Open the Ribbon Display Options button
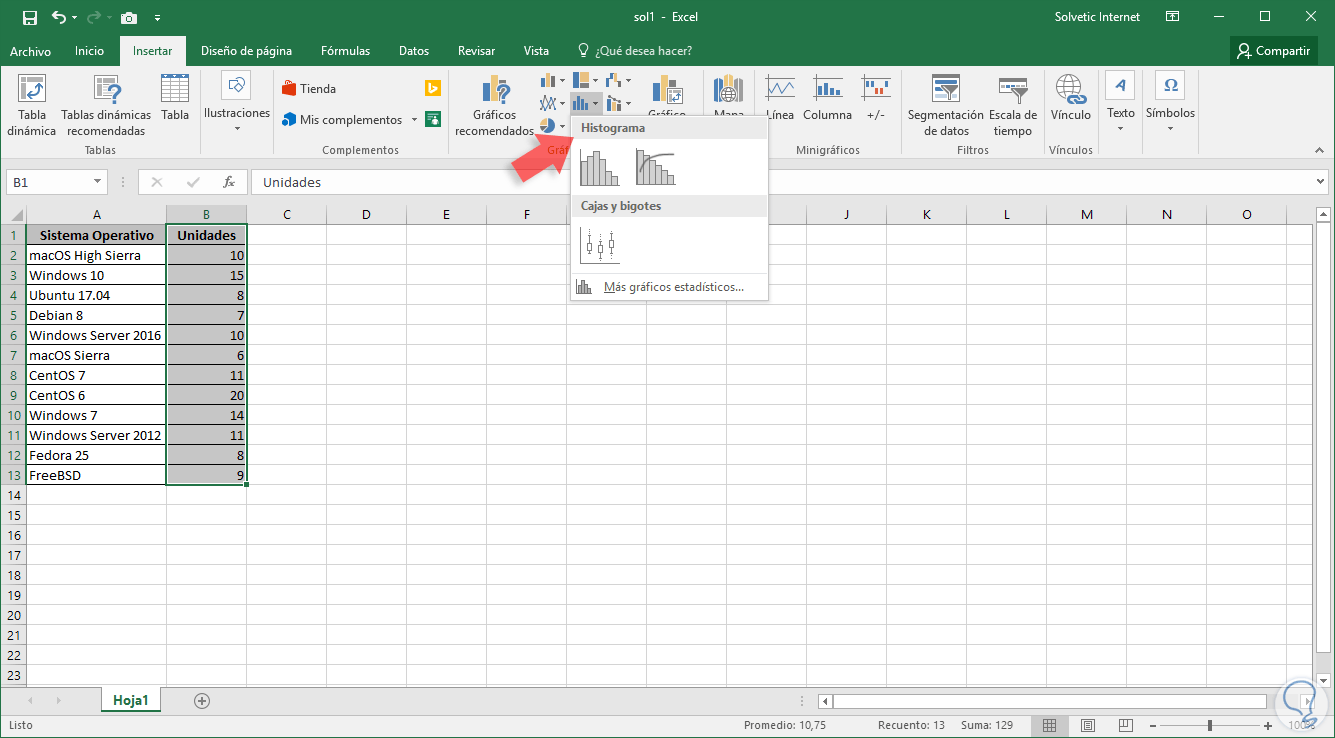Screen dimensions: 1335x738 [x=1173, y=17]
